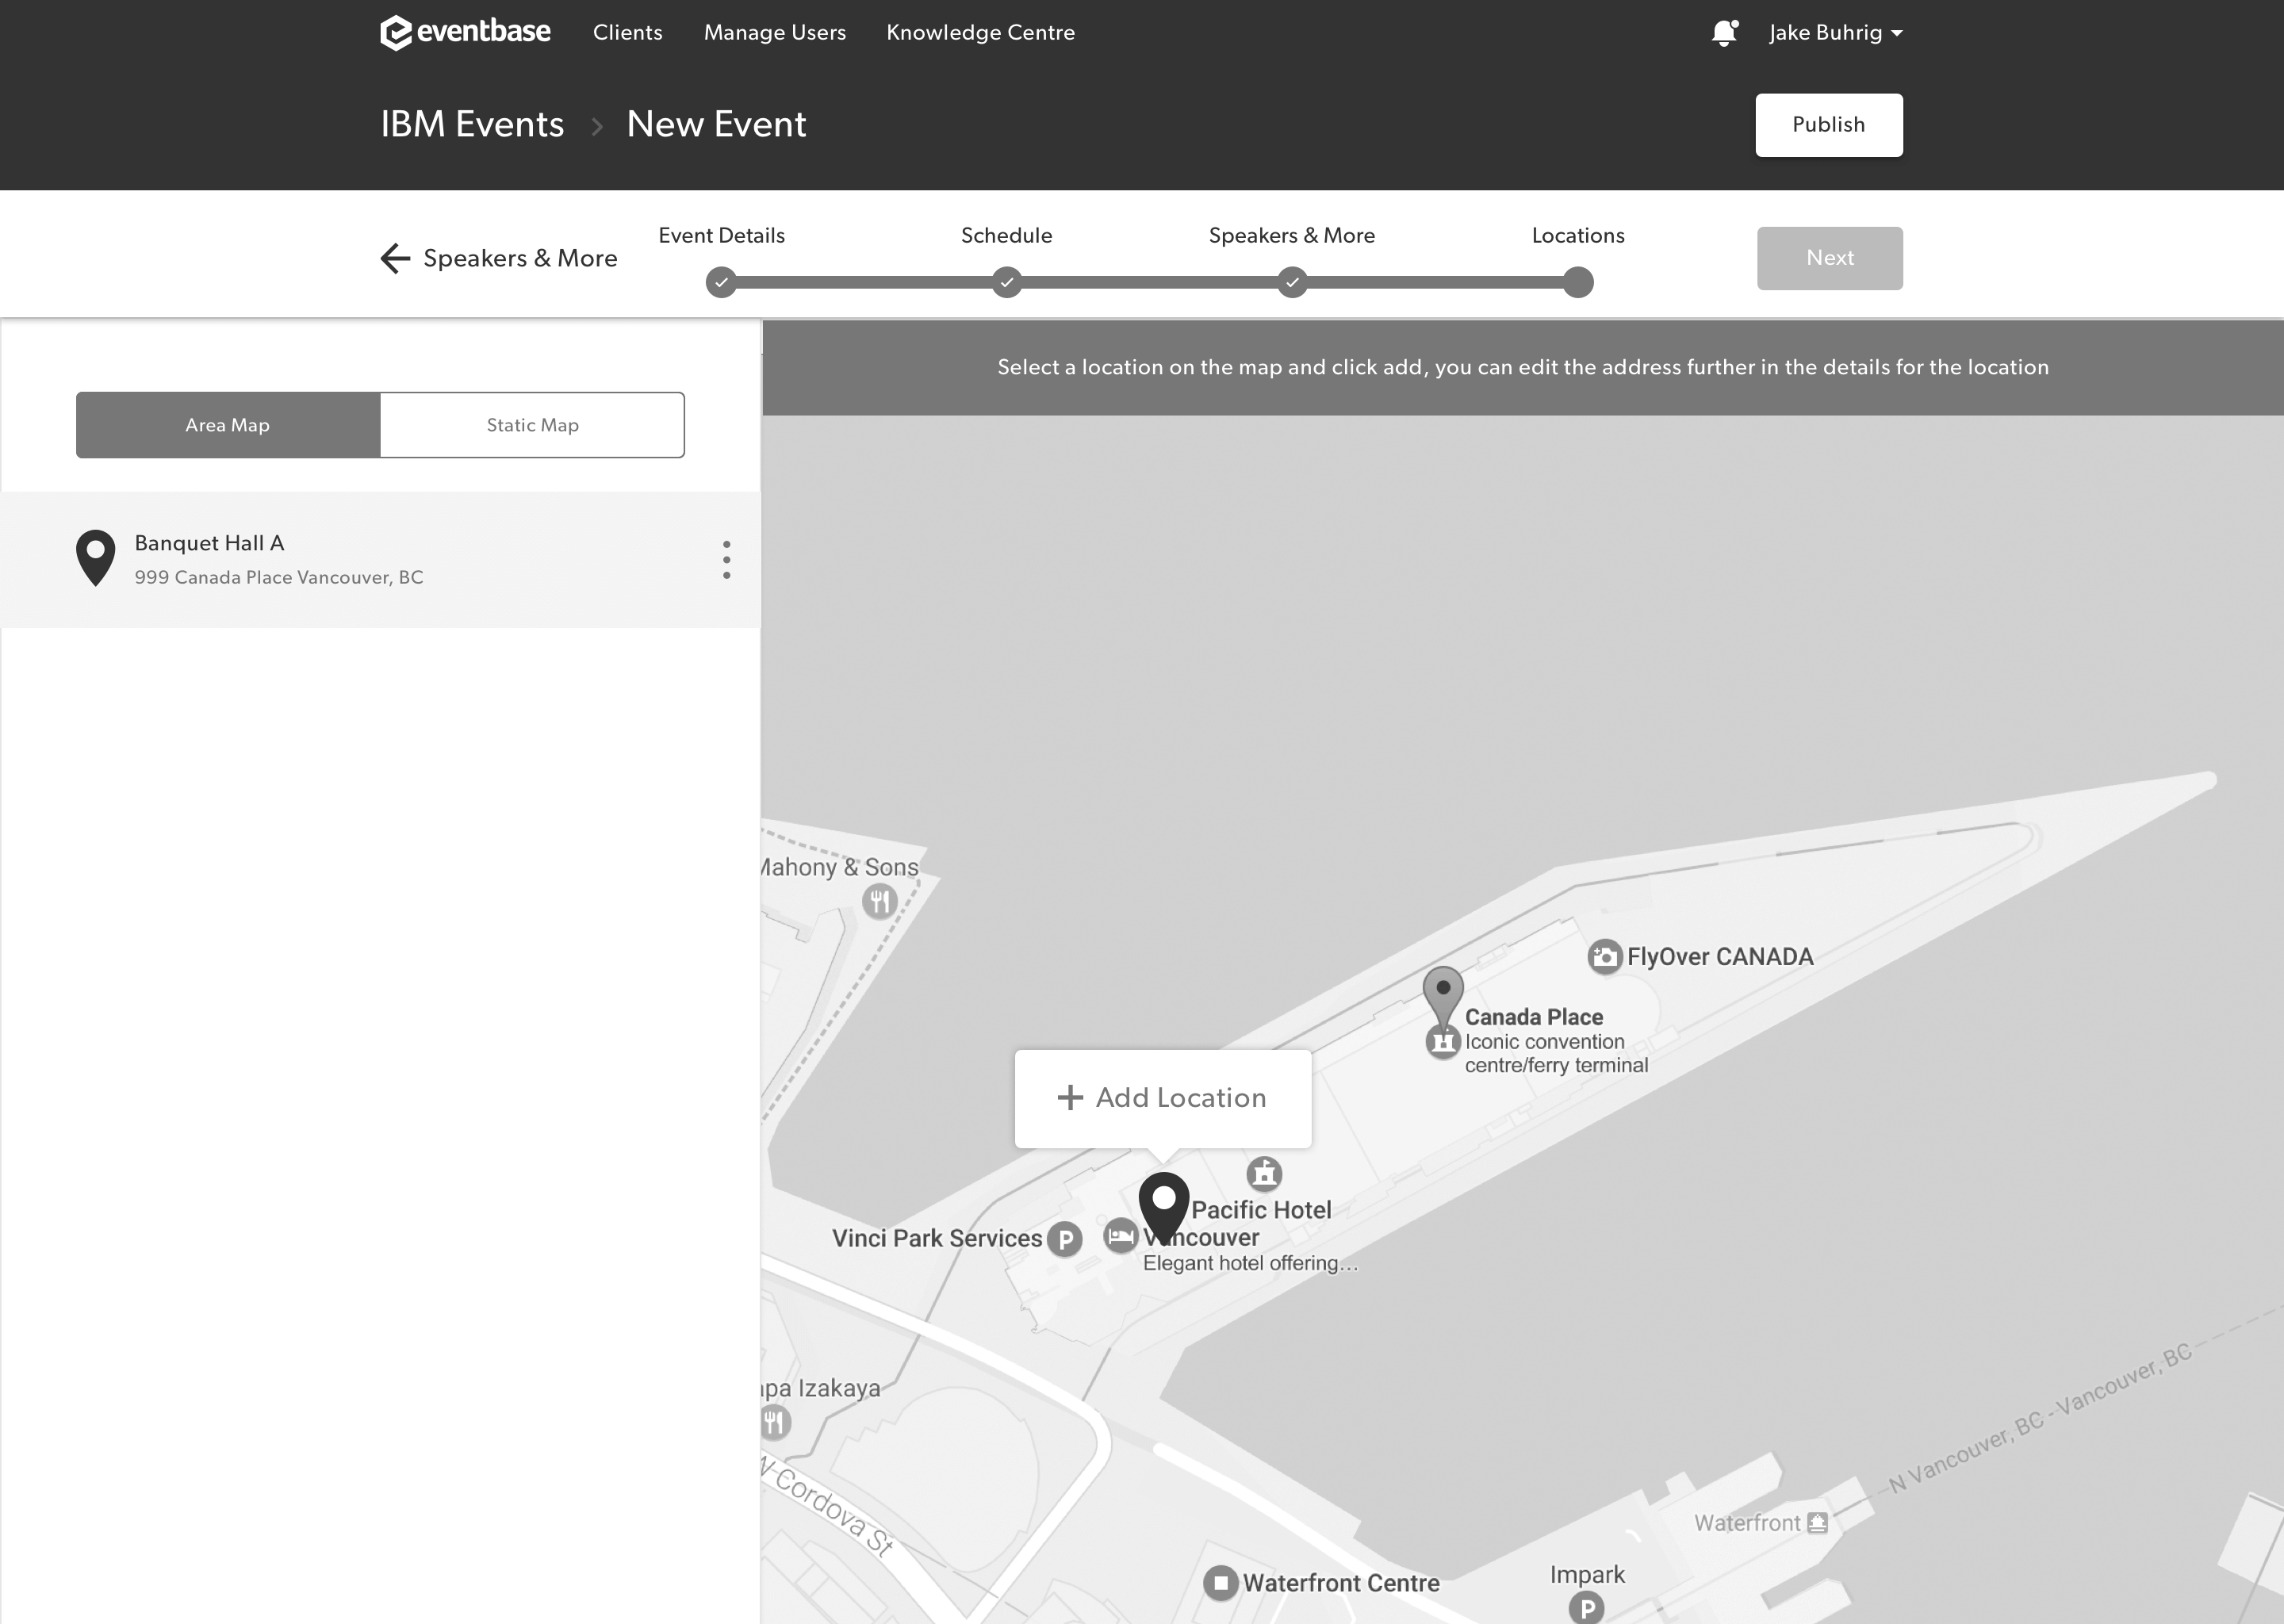Screen dimensions: 2284x1624
Task: Open the Banquet Hall A options menu
Action: (x=726, y=559)
